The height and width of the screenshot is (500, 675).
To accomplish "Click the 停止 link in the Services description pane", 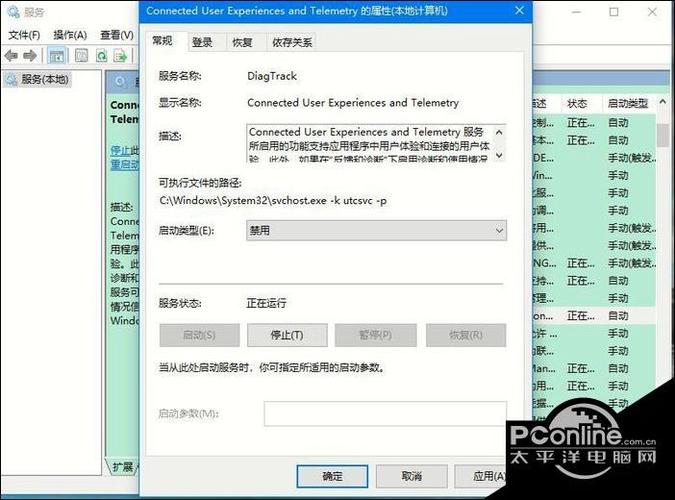I will (x=120, y=150).
